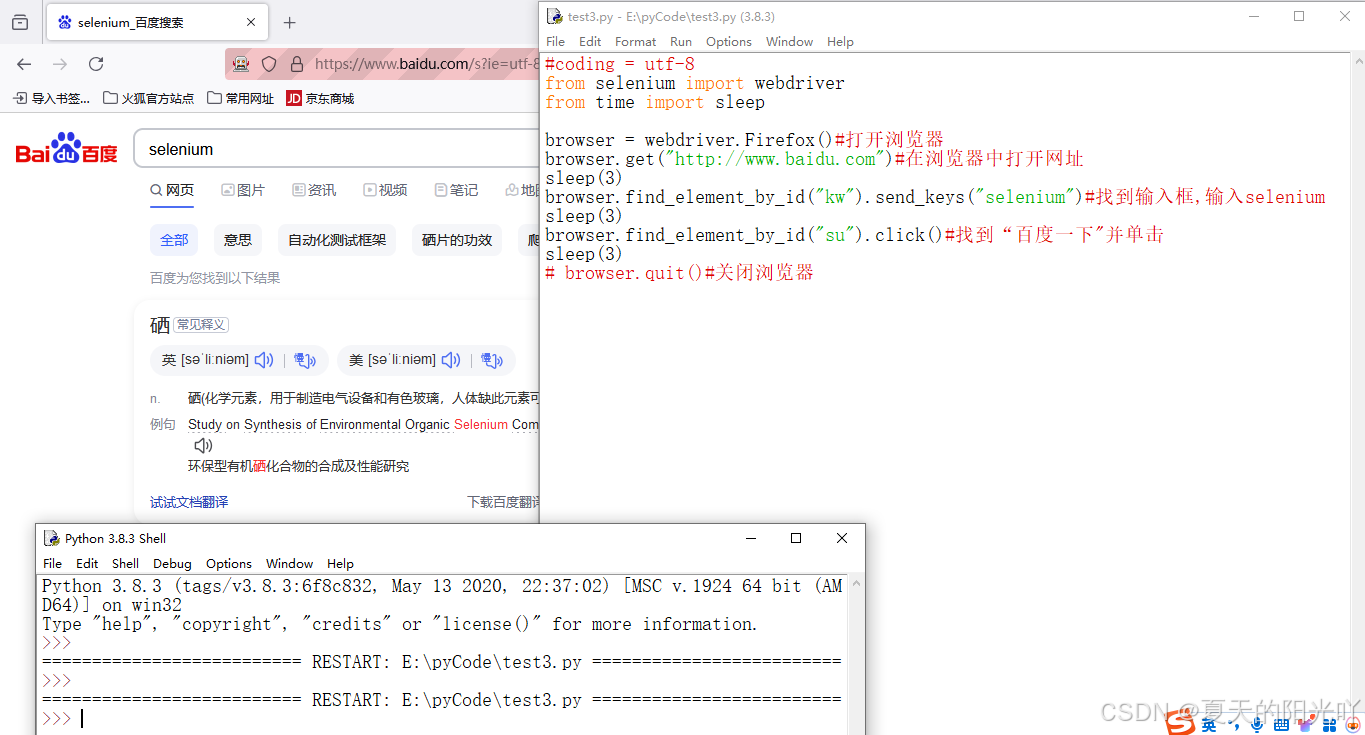Click the last >>> prompt in Shell

click(56, 719)
